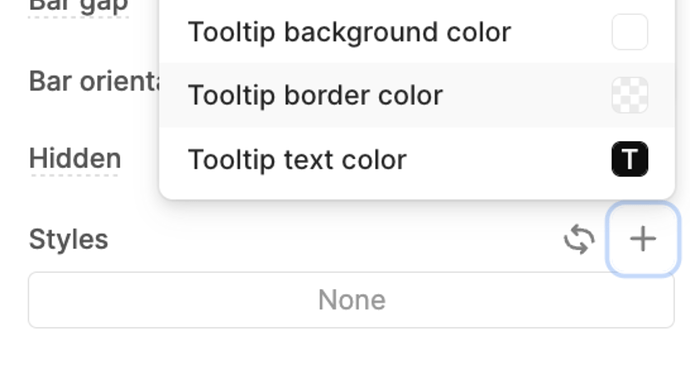The height and width of the screenshot is (367, 690).
Task: Pick the white Tooltip background color swatch
Action: coord(630,32)
